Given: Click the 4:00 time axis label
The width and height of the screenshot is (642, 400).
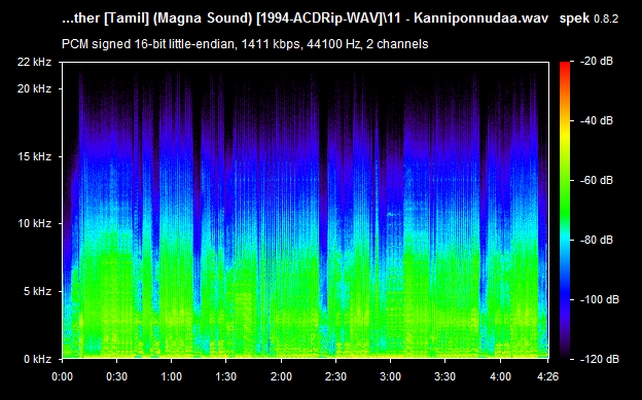Looking at the screenshot, I should (x=500, y=376).
